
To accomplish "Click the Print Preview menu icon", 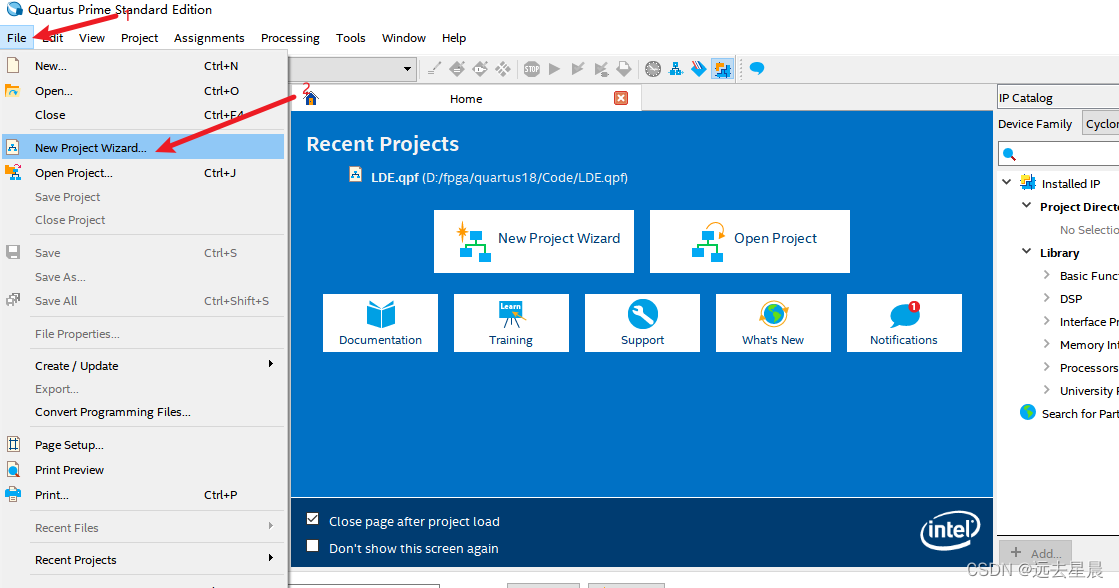I will [13, 469].
